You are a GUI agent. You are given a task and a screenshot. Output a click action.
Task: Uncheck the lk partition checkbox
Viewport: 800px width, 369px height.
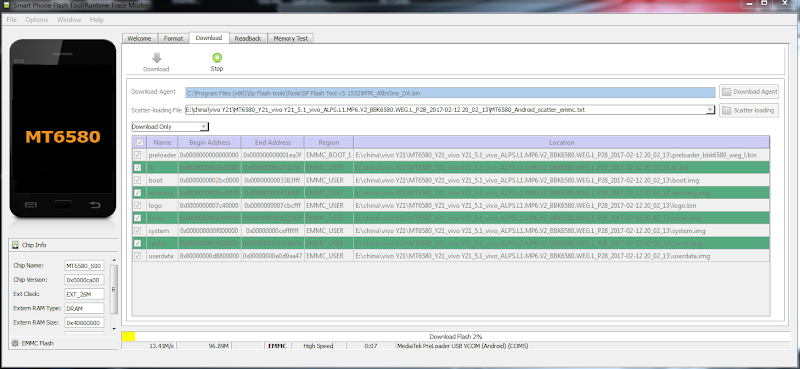[138, 167]
